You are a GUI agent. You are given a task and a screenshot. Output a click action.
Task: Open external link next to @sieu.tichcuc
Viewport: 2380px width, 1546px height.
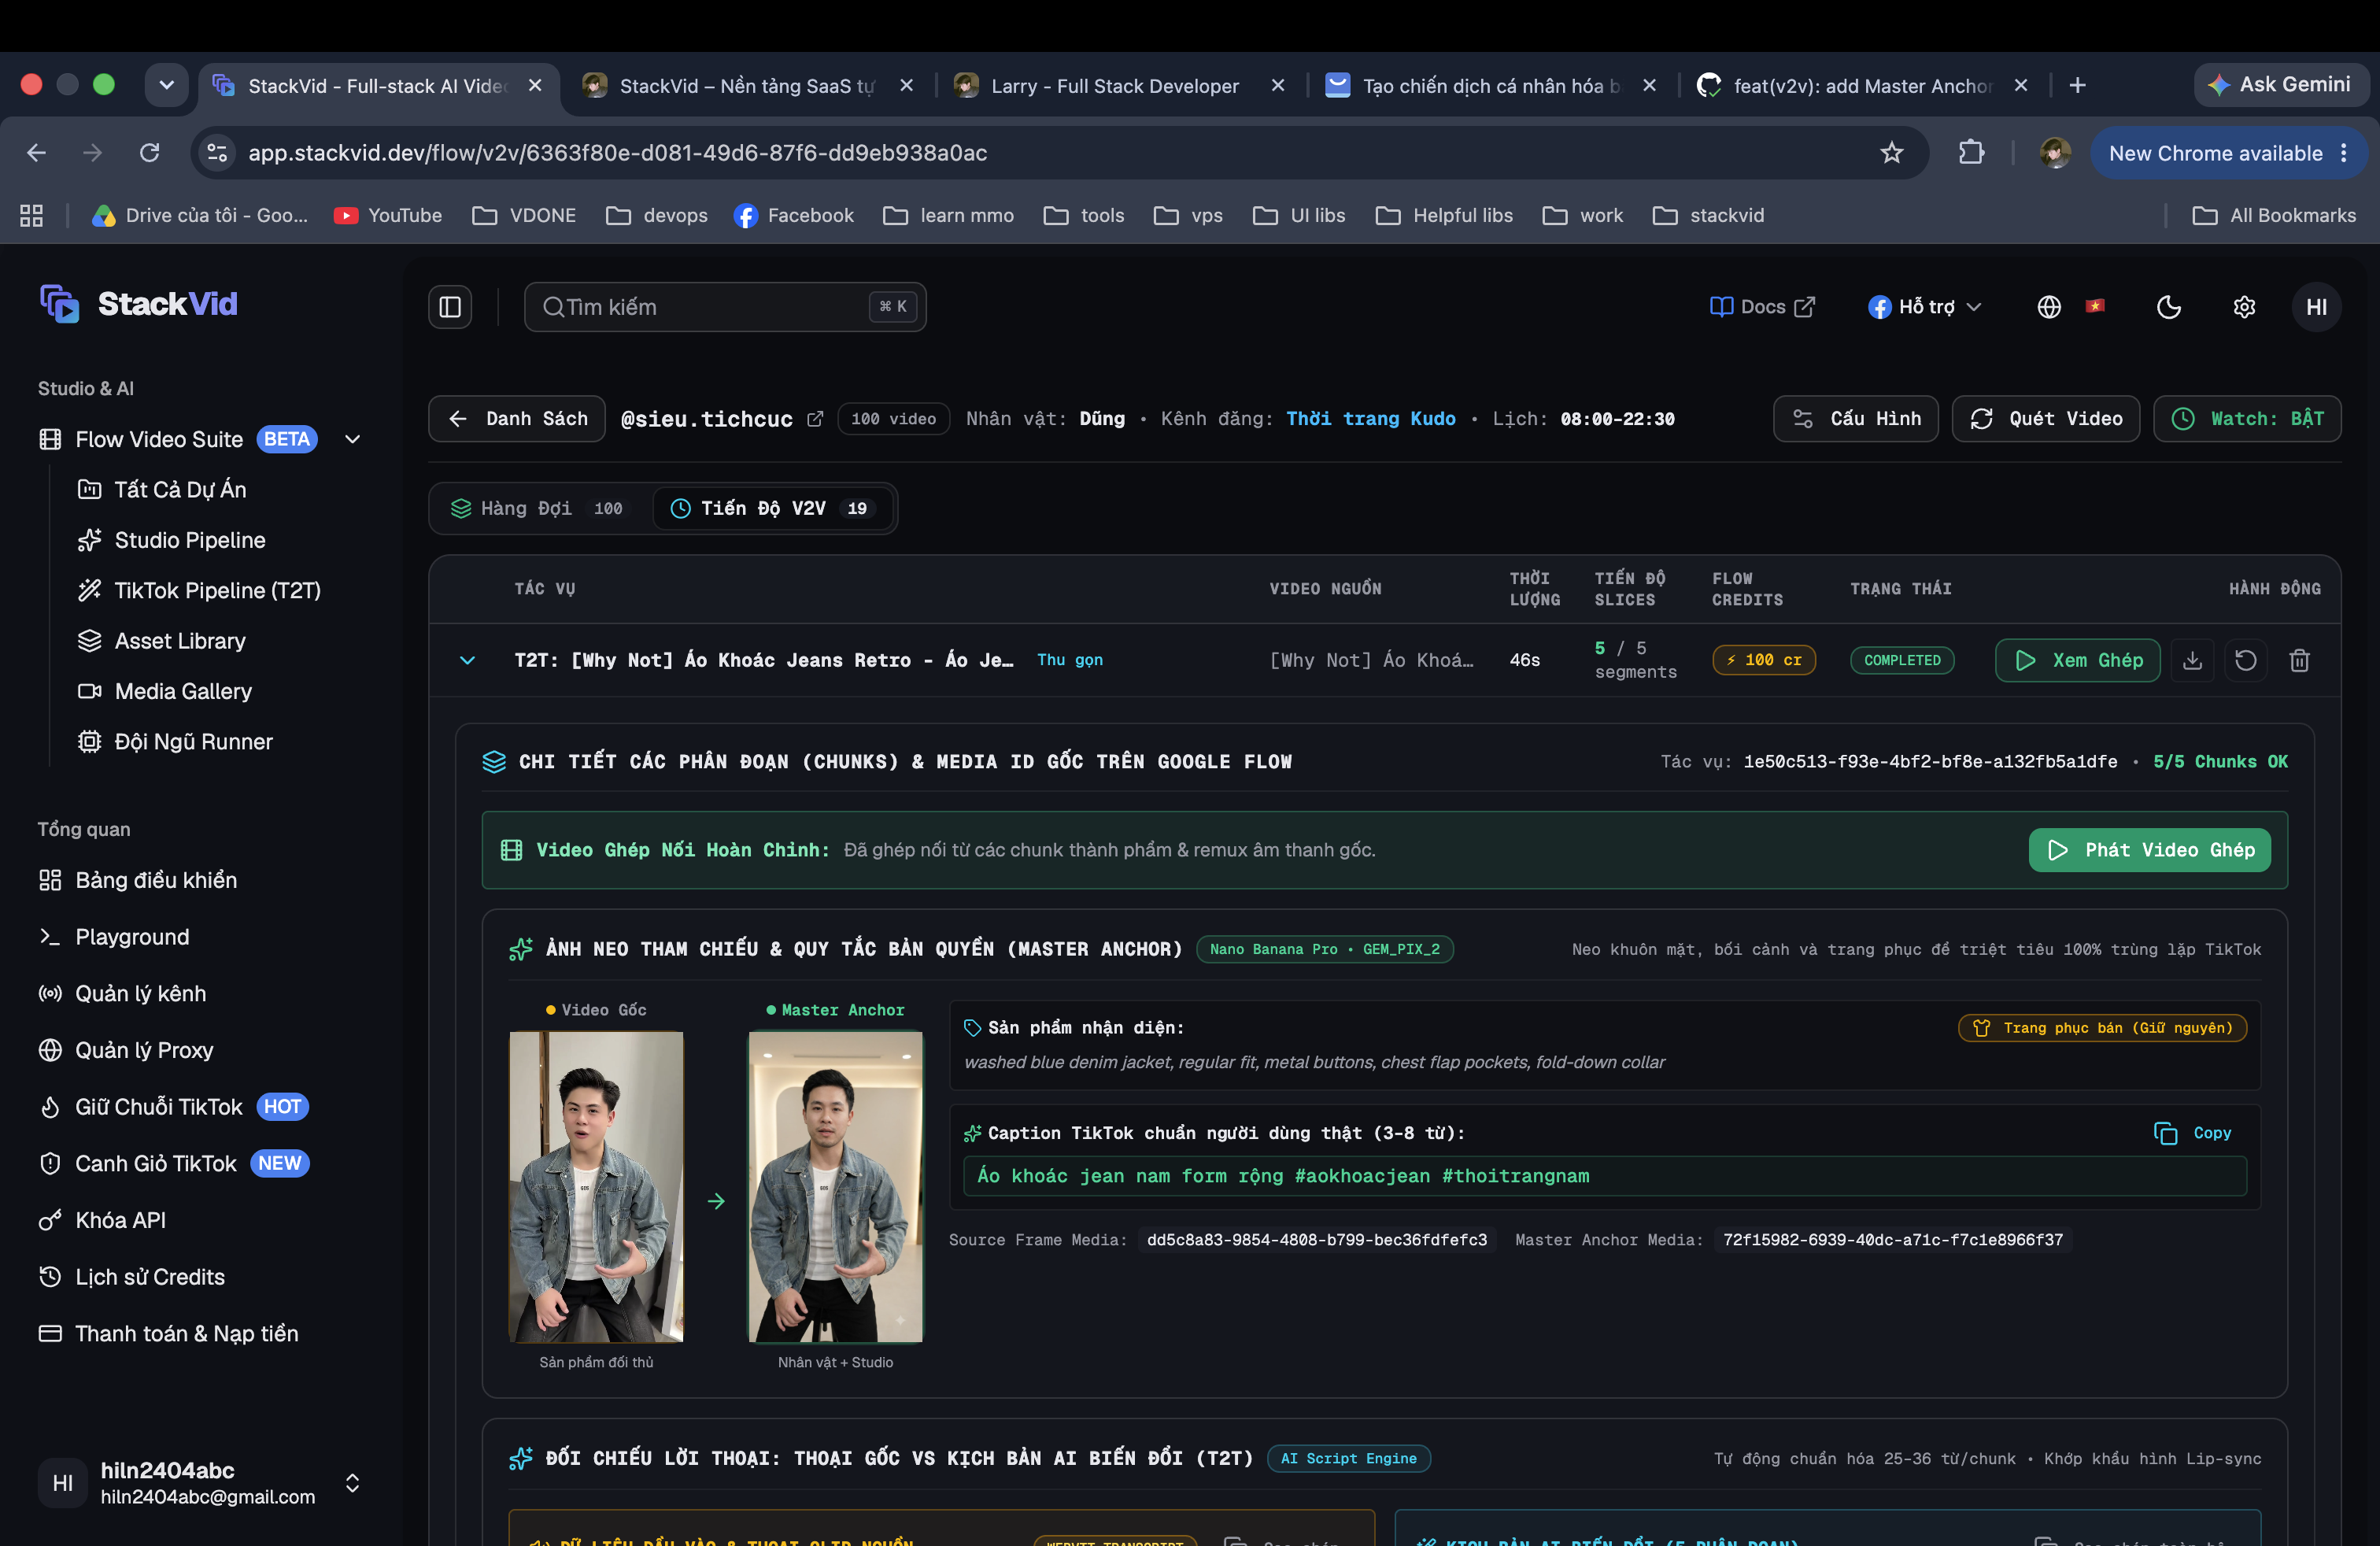point(815,419)
